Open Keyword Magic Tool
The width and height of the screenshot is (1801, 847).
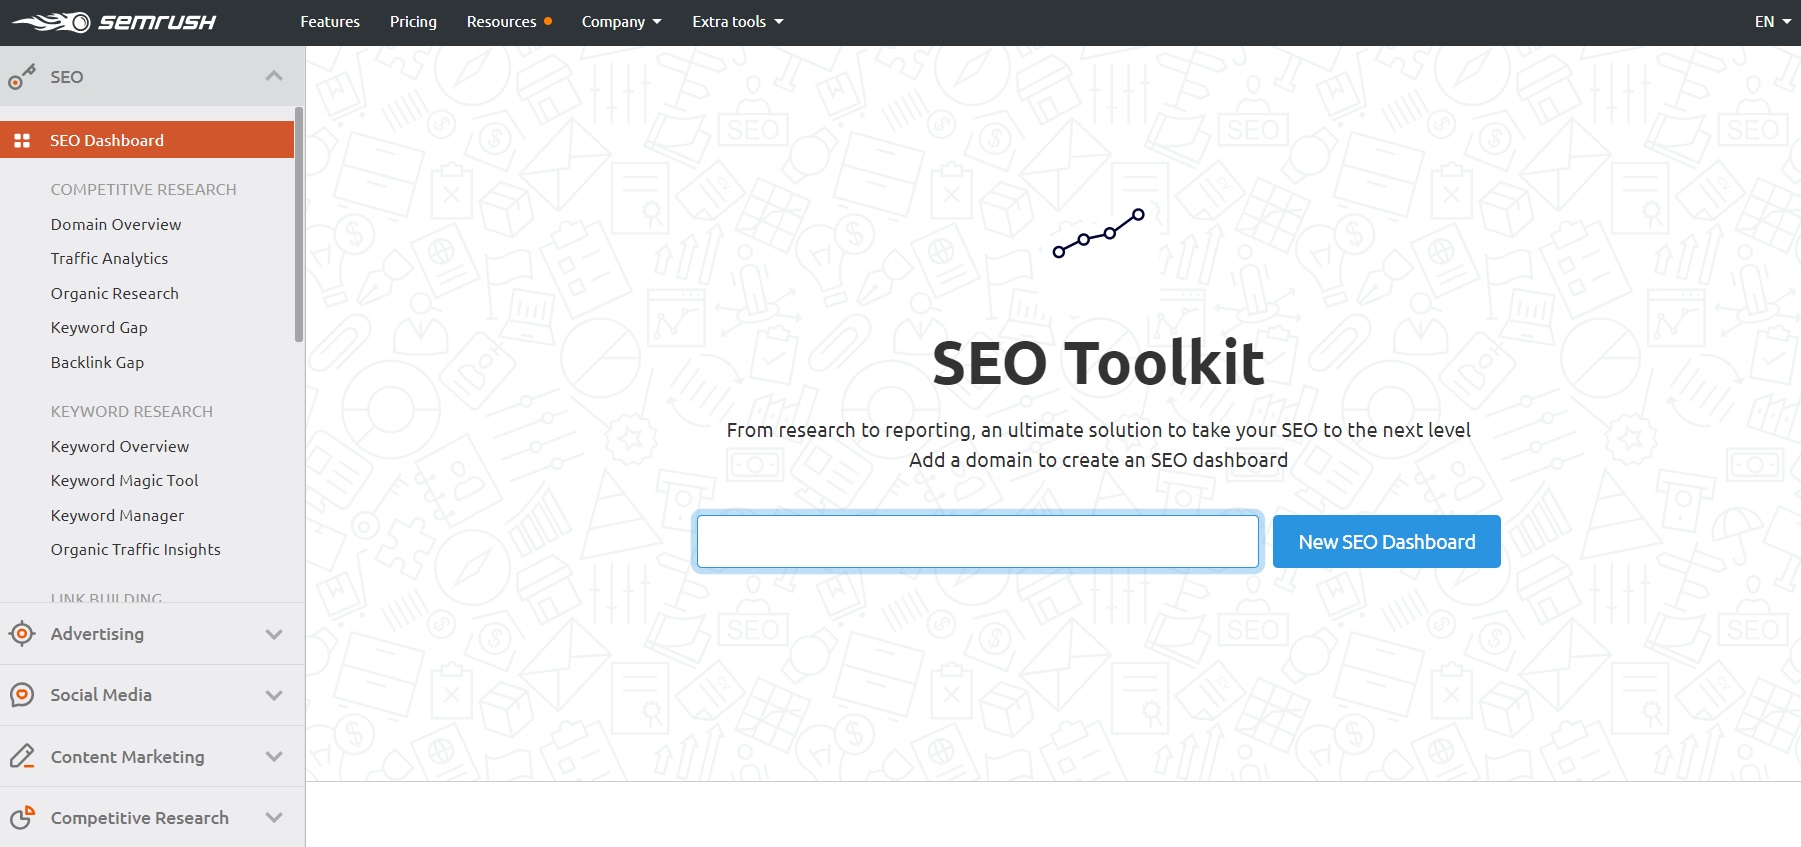click(x=125, y=481)
